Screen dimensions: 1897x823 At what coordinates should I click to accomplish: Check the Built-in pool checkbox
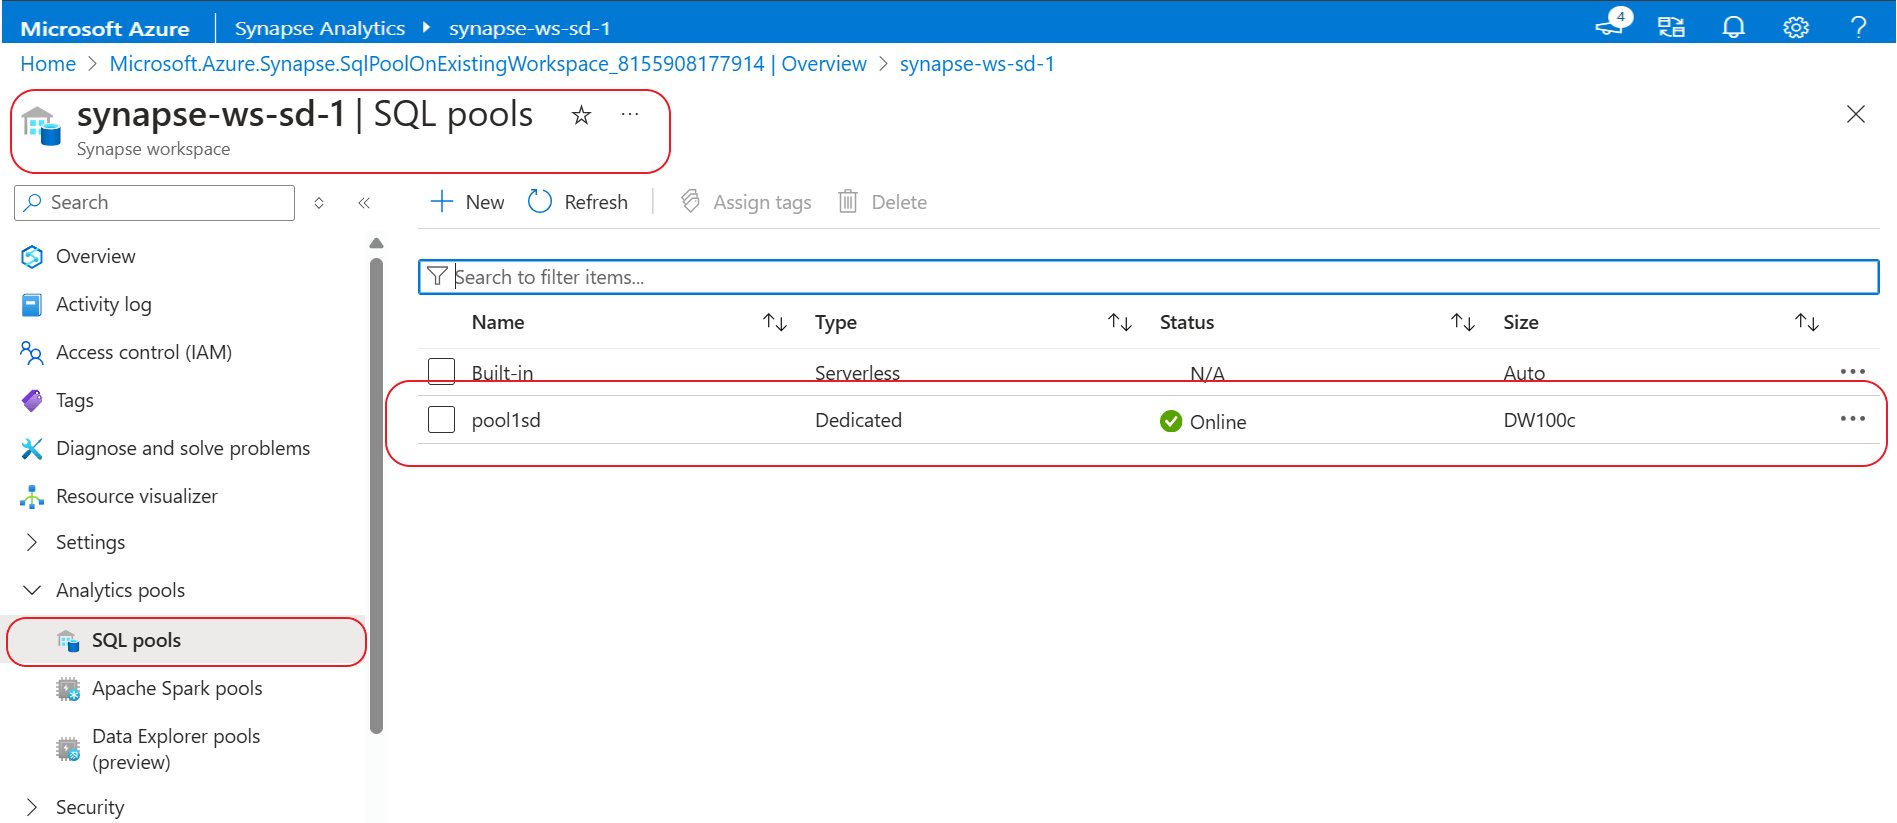point(441,372)
